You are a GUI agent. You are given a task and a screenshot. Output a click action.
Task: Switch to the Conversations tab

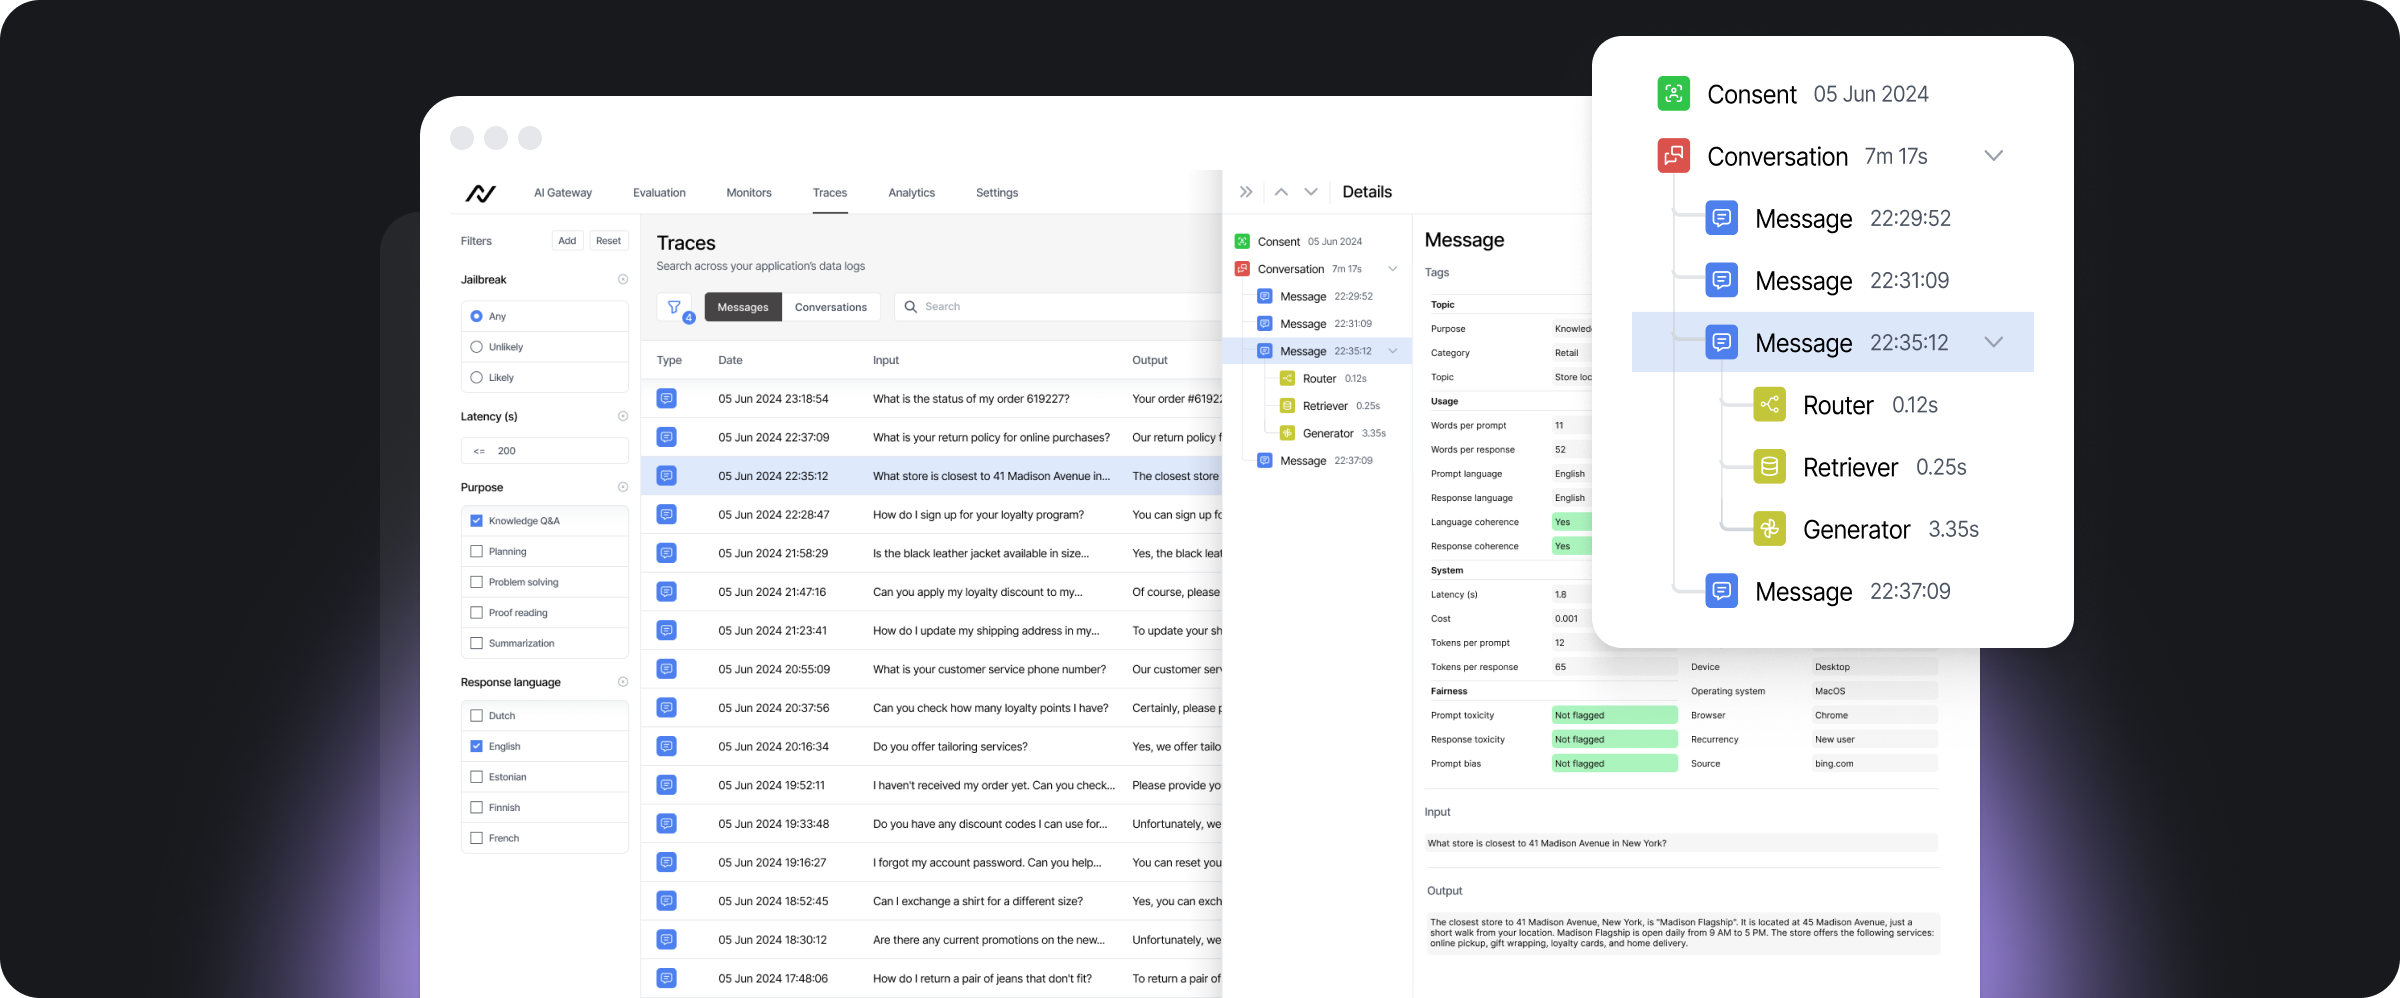pos(831,307)
